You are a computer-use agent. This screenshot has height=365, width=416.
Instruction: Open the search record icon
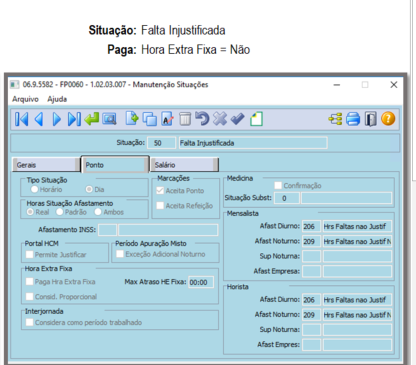[109, 119]
